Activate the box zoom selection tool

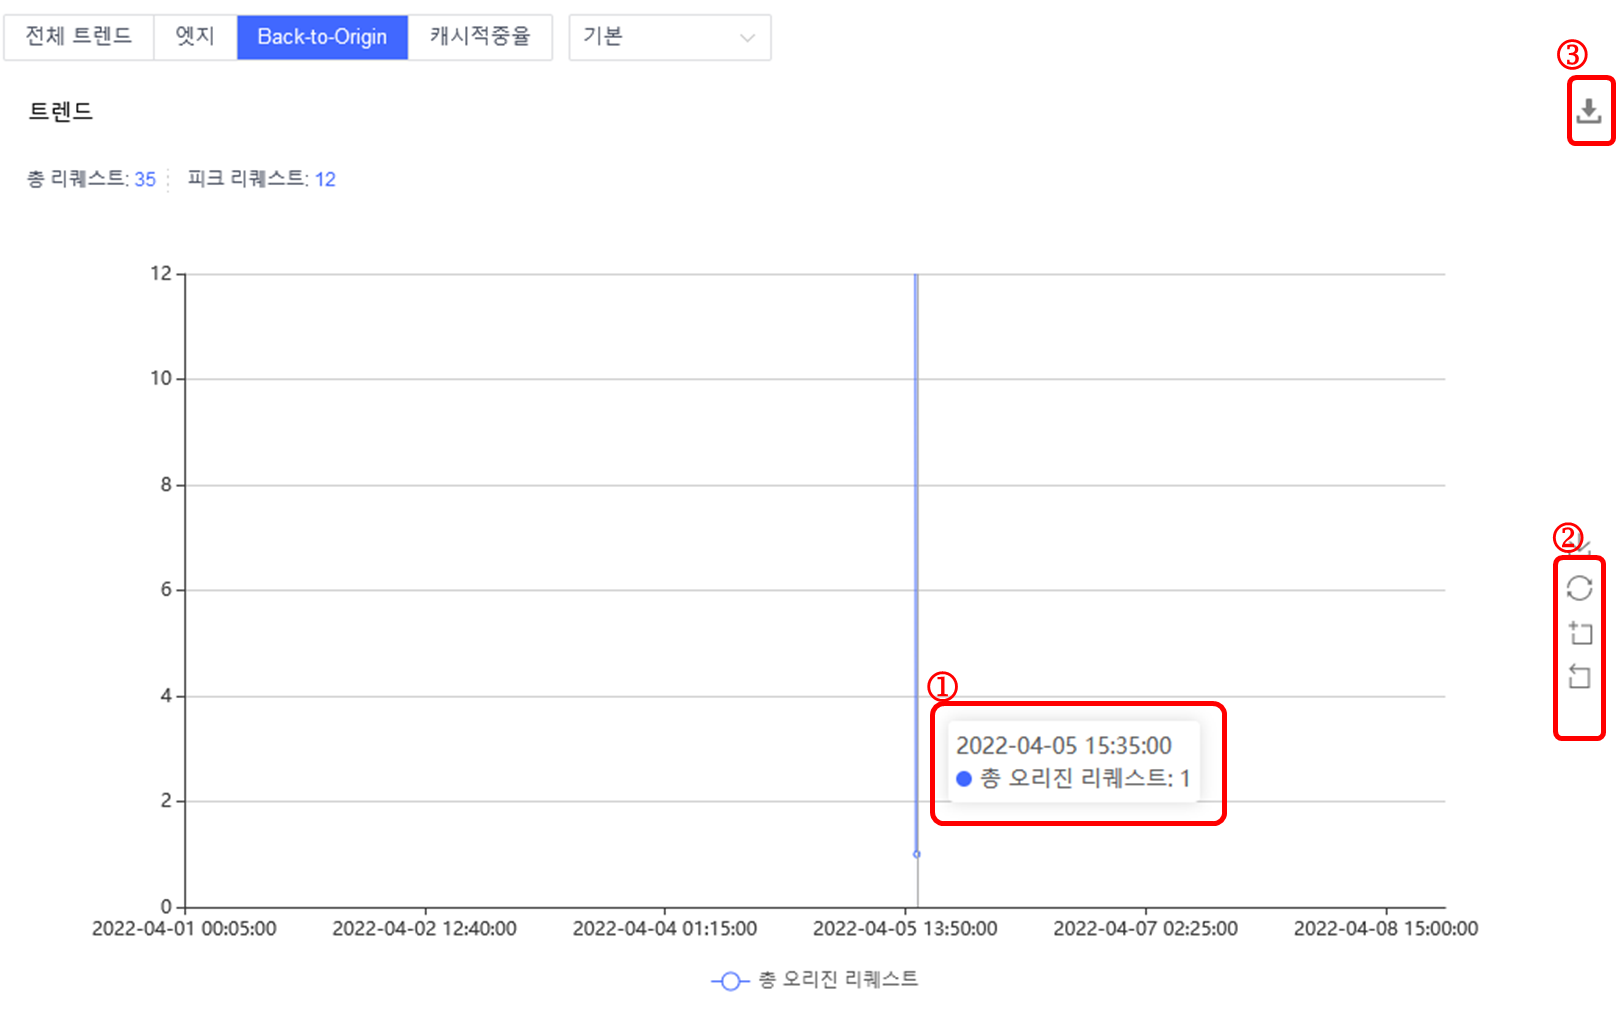(1580, 632)
